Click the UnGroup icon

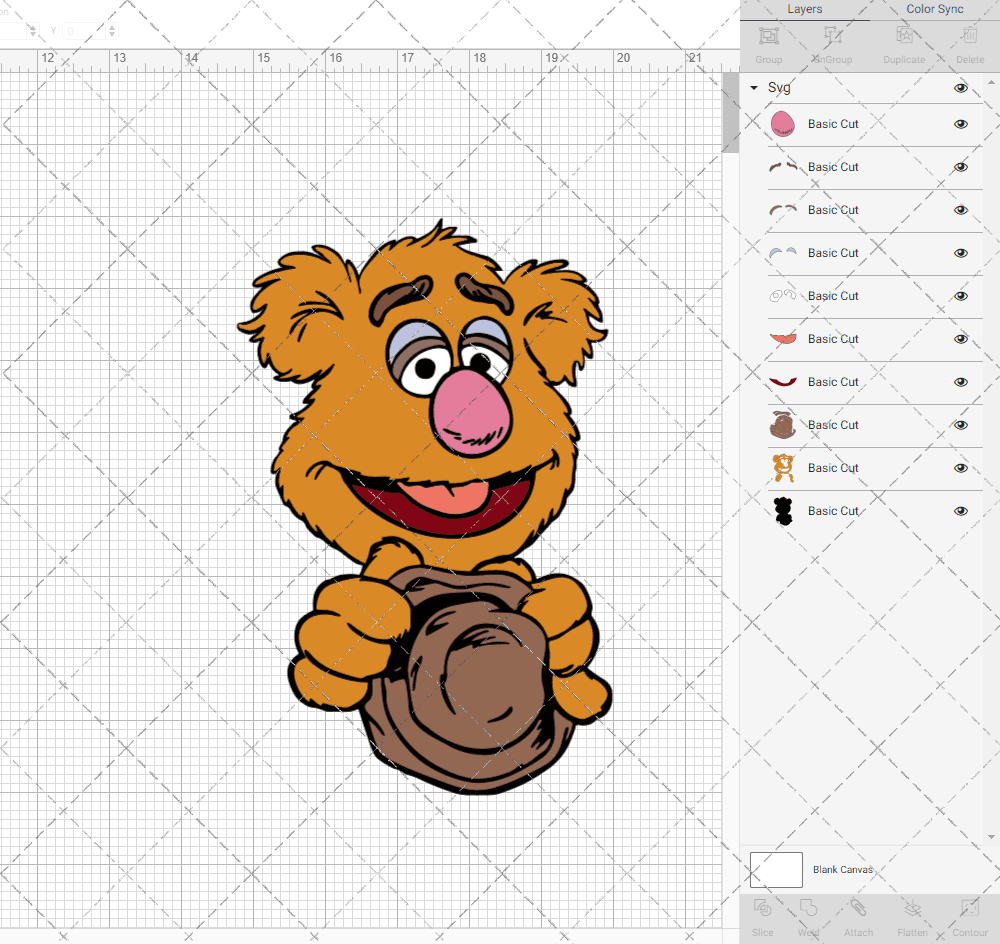(x=832, y=35)
